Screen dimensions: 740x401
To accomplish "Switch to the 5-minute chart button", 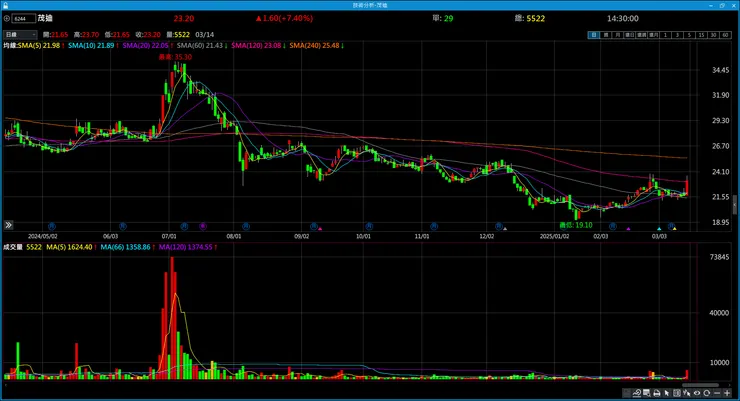I will coord(689,35).
